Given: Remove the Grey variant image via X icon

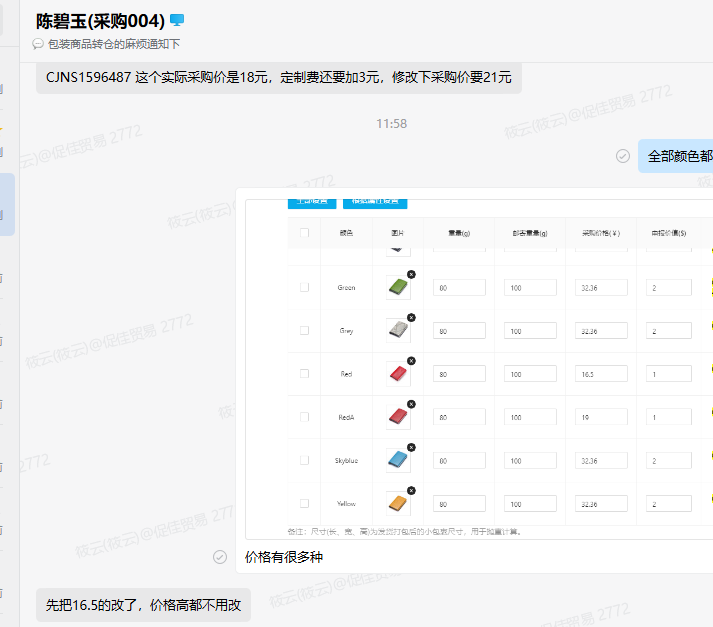Looking at the screenshot, I should (x=411, y=317).
